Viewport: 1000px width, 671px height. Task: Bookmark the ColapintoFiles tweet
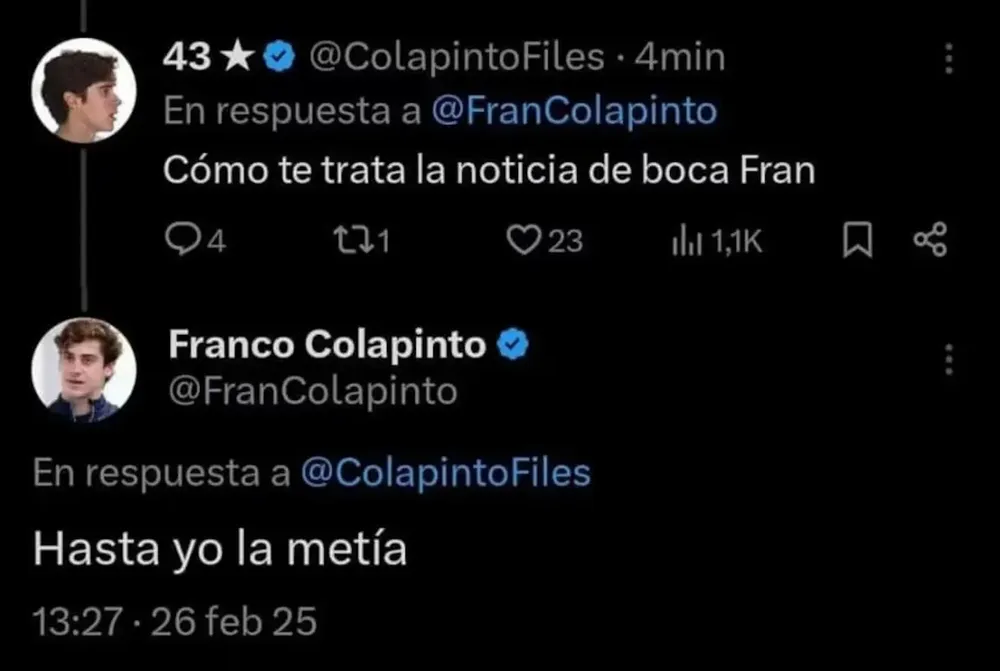click(x=857, y=240)
